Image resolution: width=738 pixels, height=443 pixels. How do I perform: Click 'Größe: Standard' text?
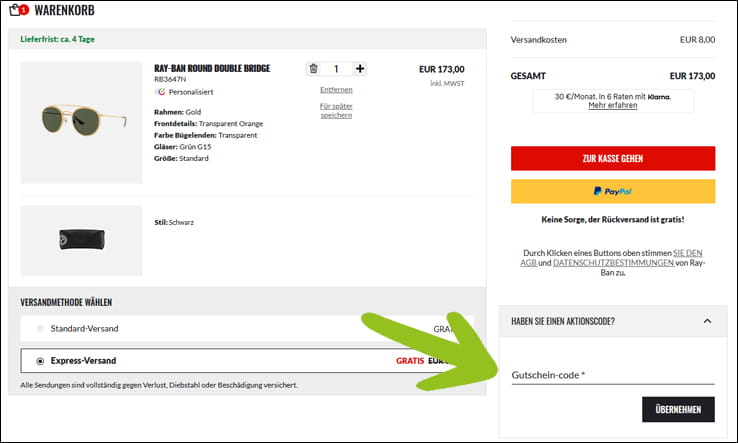(x=181, y=158)
